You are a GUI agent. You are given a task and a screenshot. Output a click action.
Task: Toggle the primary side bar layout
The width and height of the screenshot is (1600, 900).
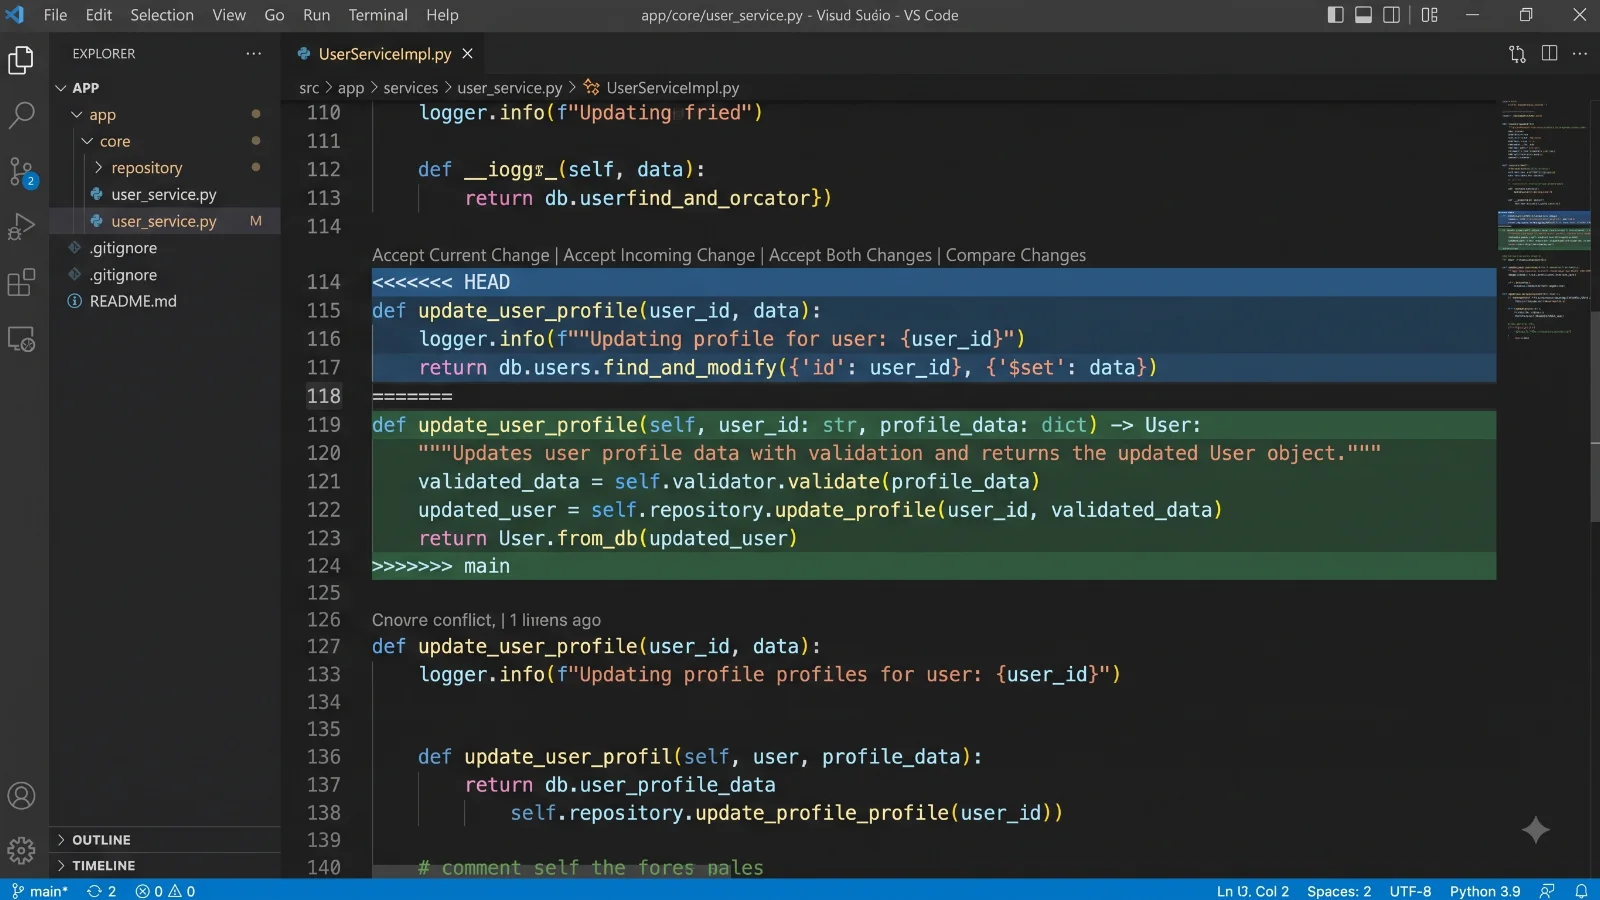[1335, 15]
